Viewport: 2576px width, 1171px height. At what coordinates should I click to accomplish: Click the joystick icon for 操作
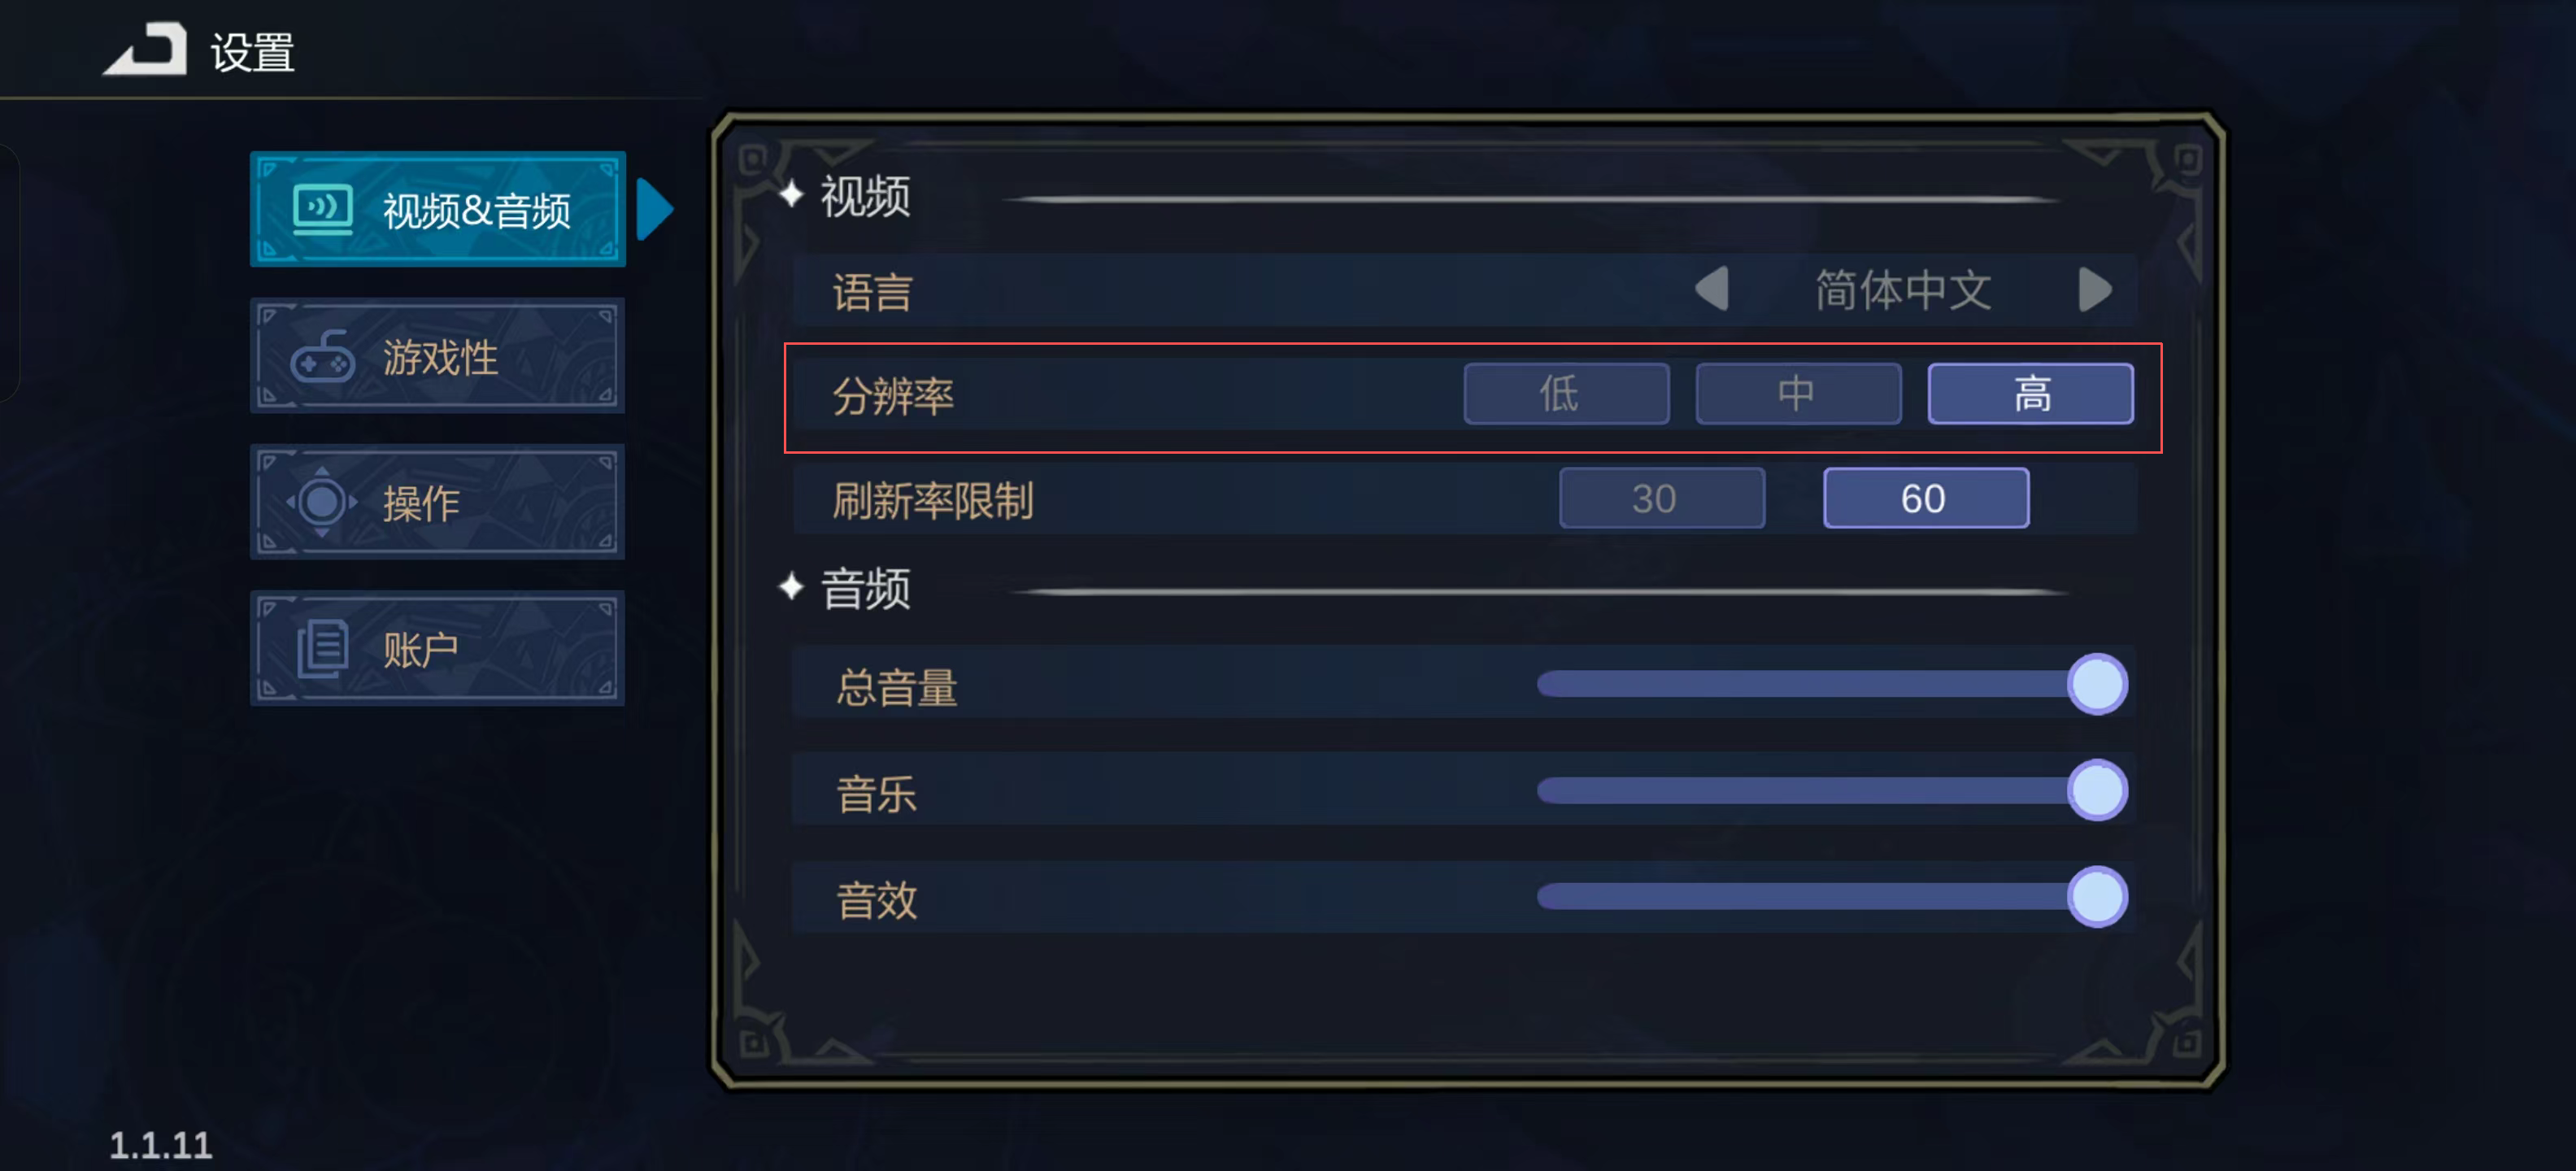coord(322,502)
